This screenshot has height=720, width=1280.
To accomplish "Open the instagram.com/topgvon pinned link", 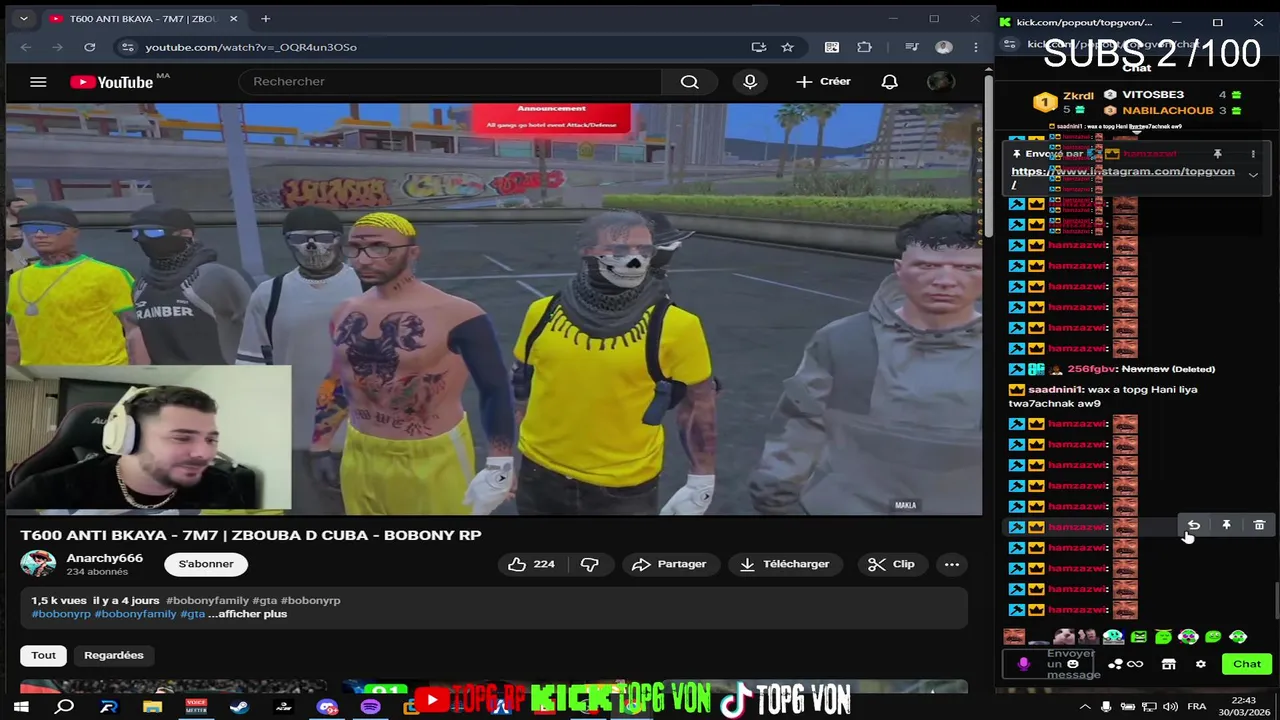I will tap(1123, 172).
